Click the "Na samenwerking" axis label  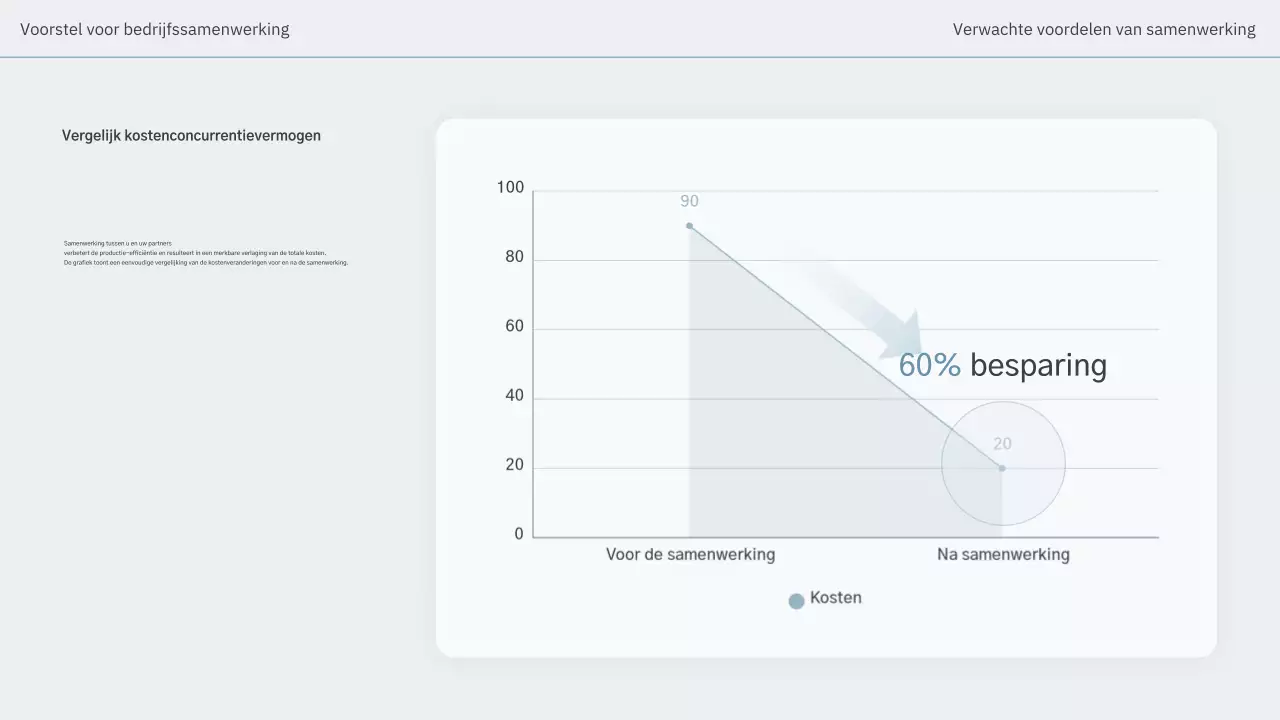coord(1003,554)
